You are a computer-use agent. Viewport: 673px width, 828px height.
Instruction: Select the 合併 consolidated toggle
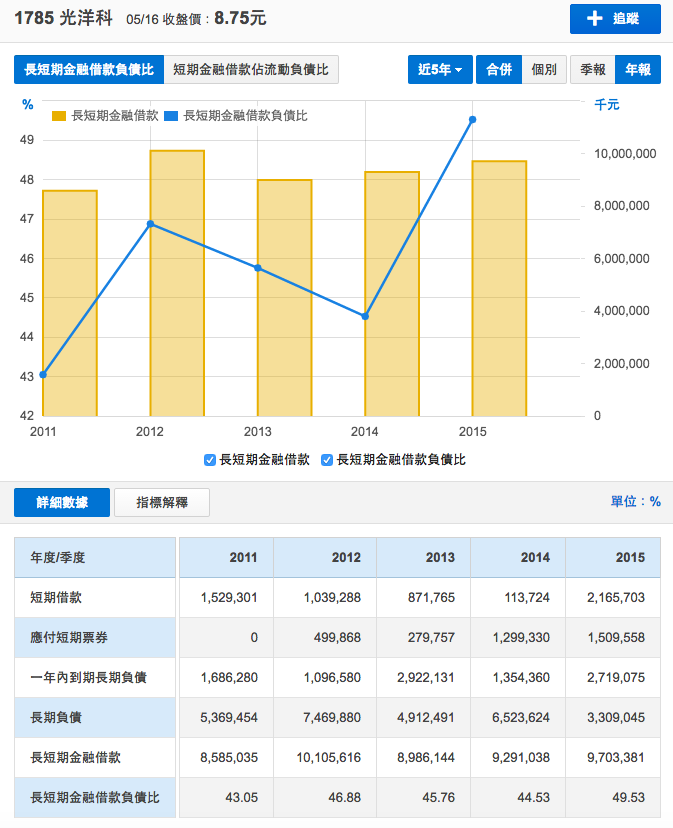[498, 69]
